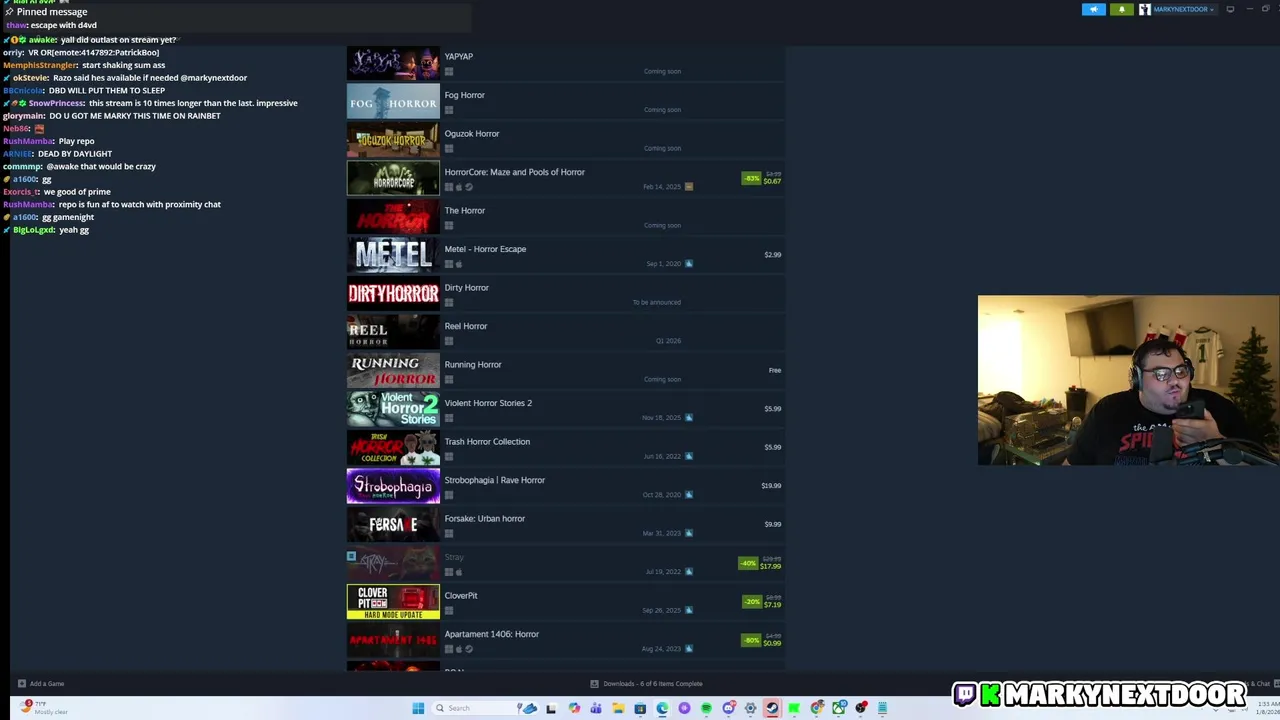Click Apartament 1406: Horror title
The width and height of the screenshot is (1280, 720).
(491, 634)
